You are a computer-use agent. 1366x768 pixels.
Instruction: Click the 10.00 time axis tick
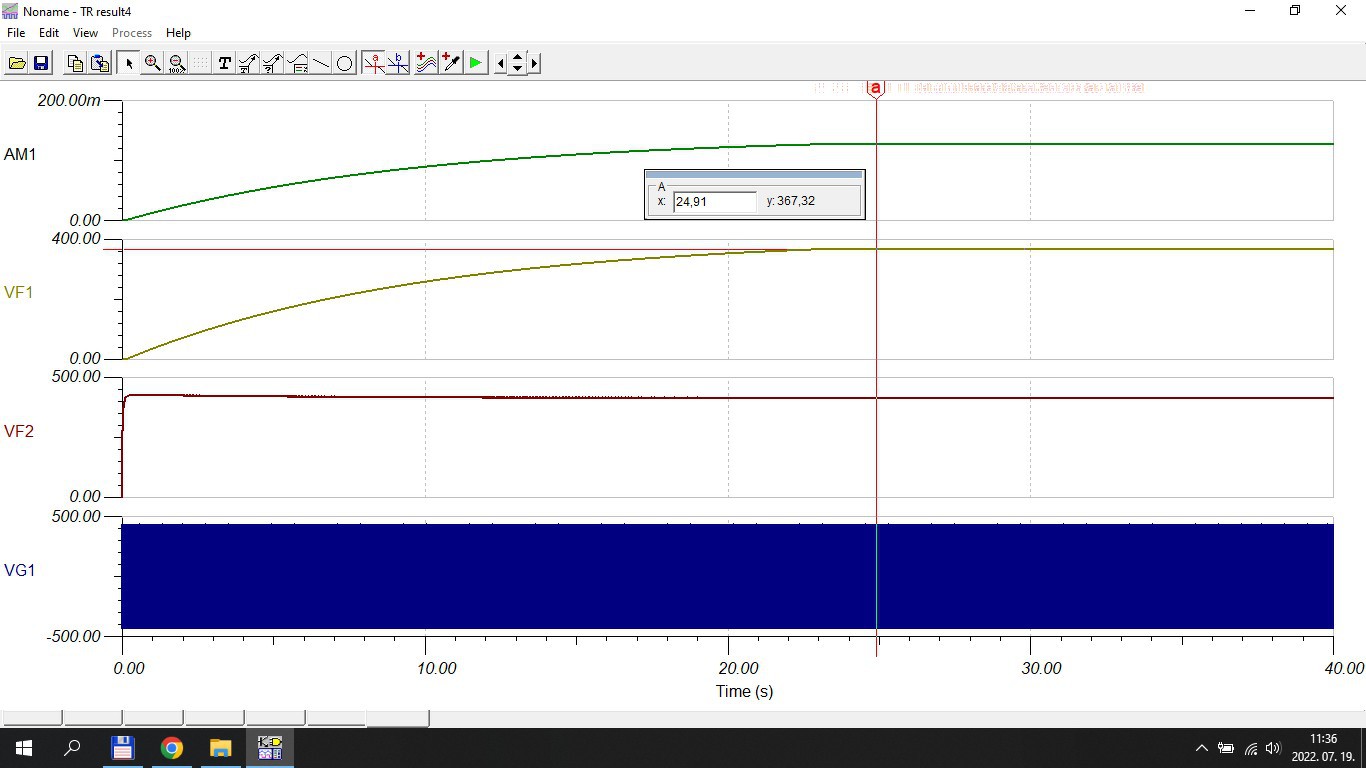point(436,668)
